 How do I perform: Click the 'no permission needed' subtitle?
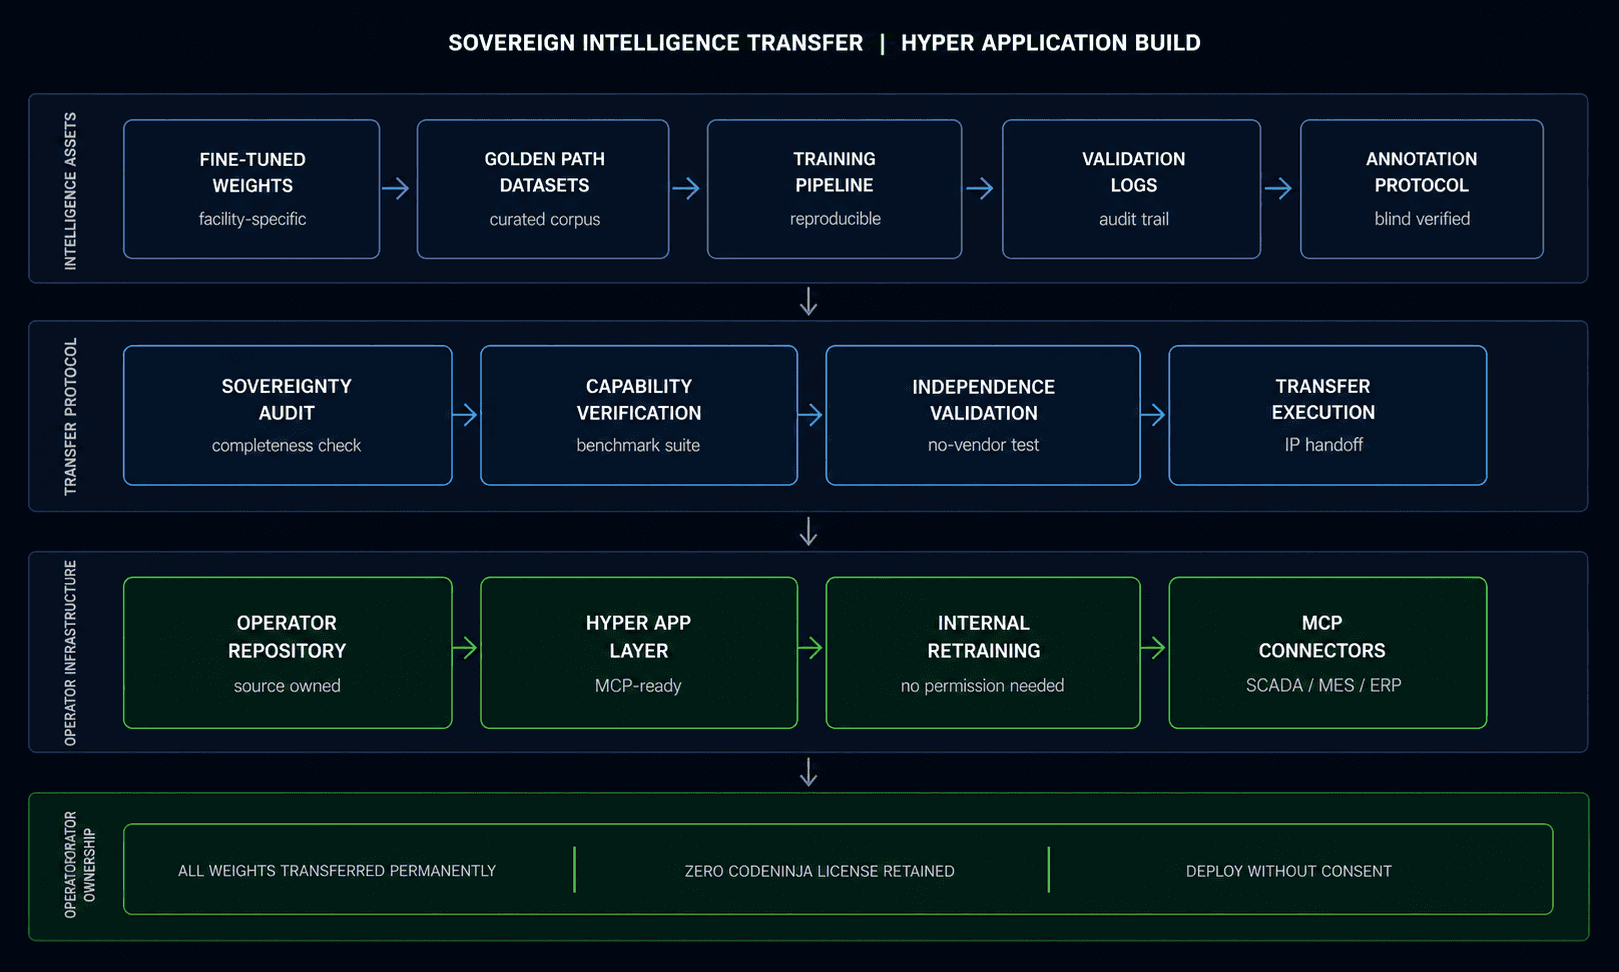click(x=982, y=686)
